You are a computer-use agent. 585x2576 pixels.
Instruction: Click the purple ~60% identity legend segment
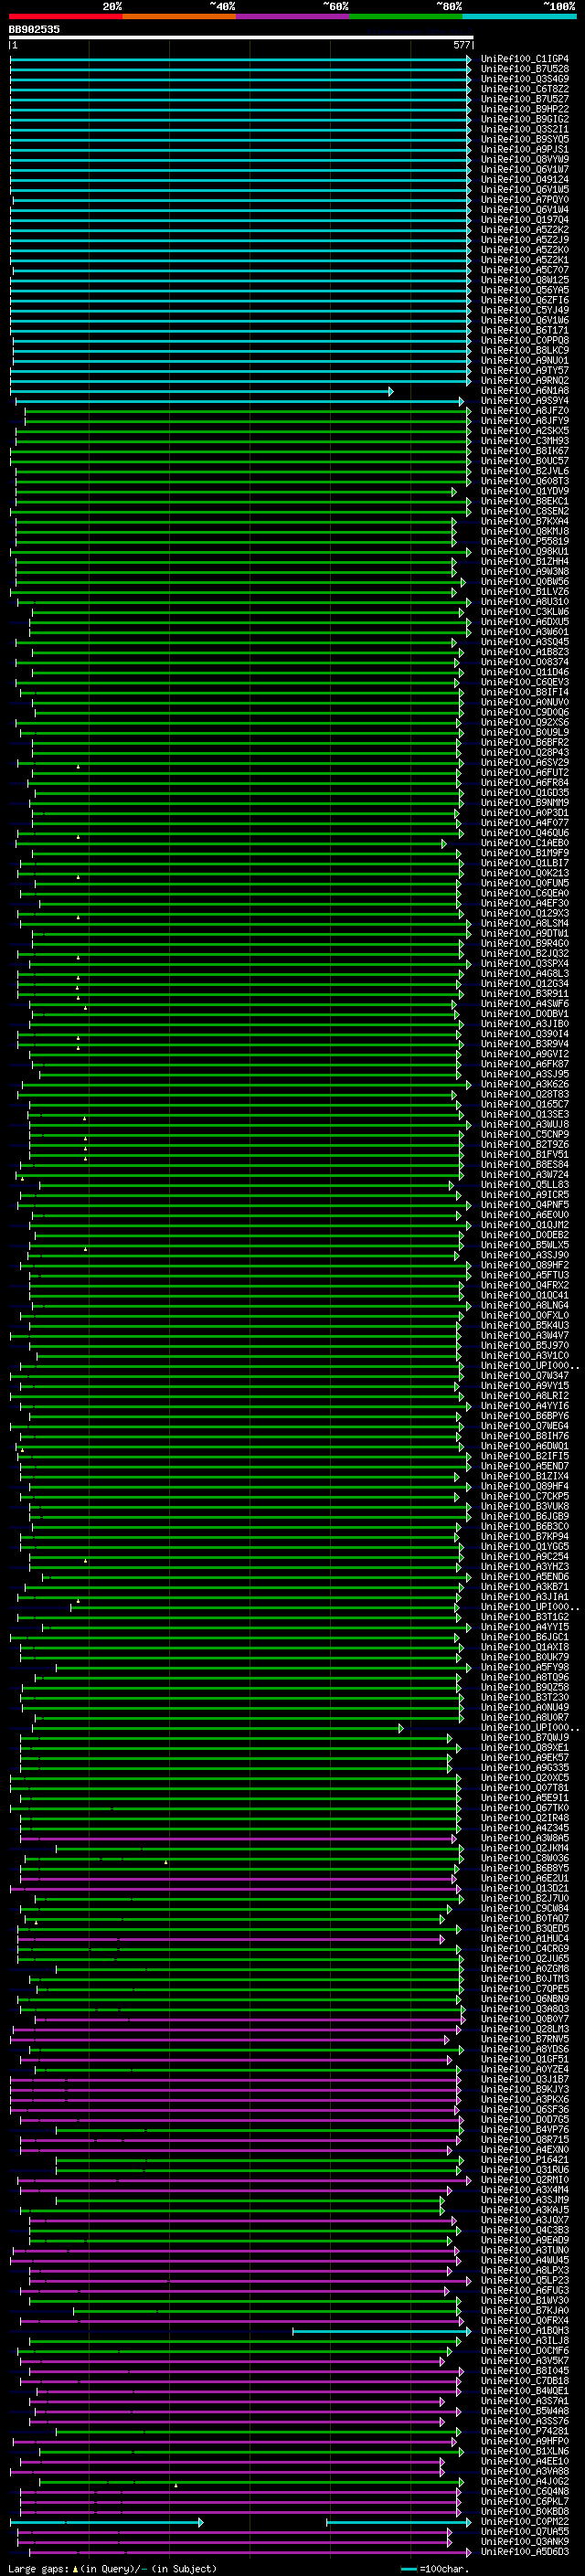click(x=292, y=16)
